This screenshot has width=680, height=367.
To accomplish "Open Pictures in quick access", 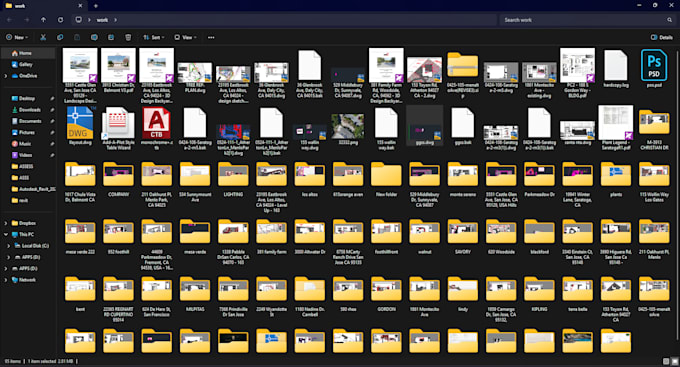I will [28, 132].
